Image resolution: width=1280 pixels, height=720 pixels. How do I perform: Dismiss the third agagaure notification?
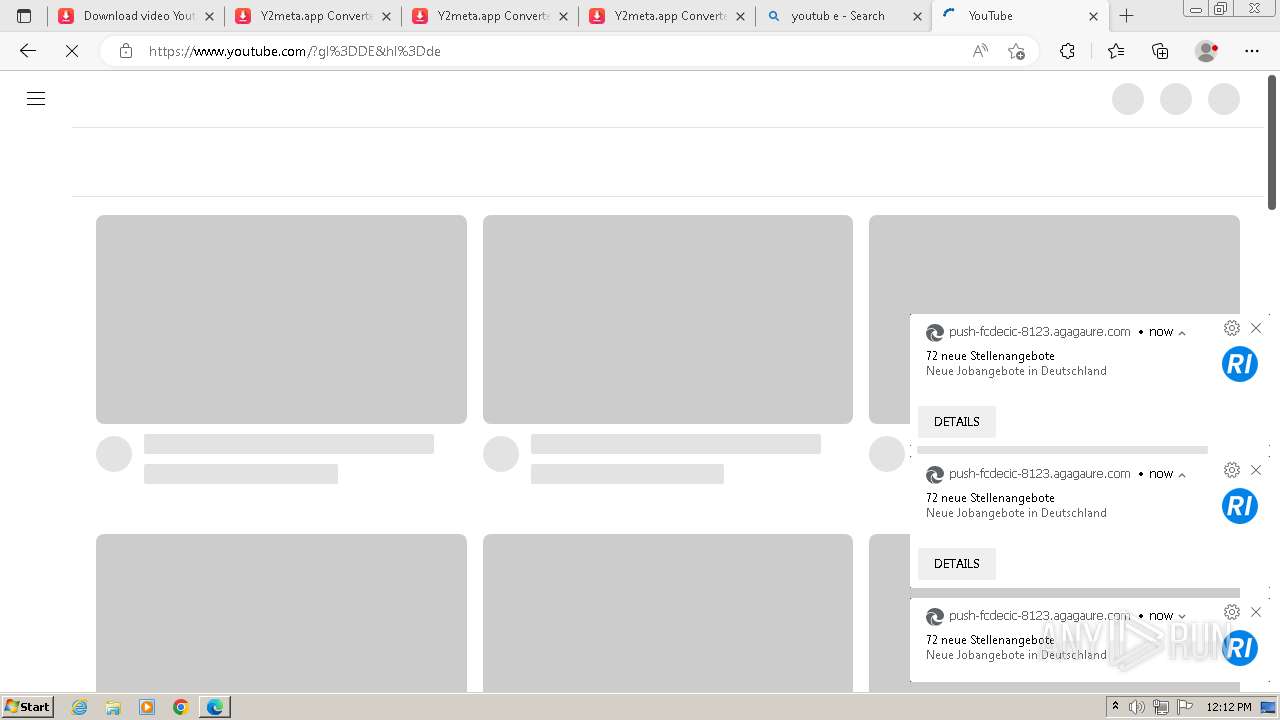pos(1256,612)
